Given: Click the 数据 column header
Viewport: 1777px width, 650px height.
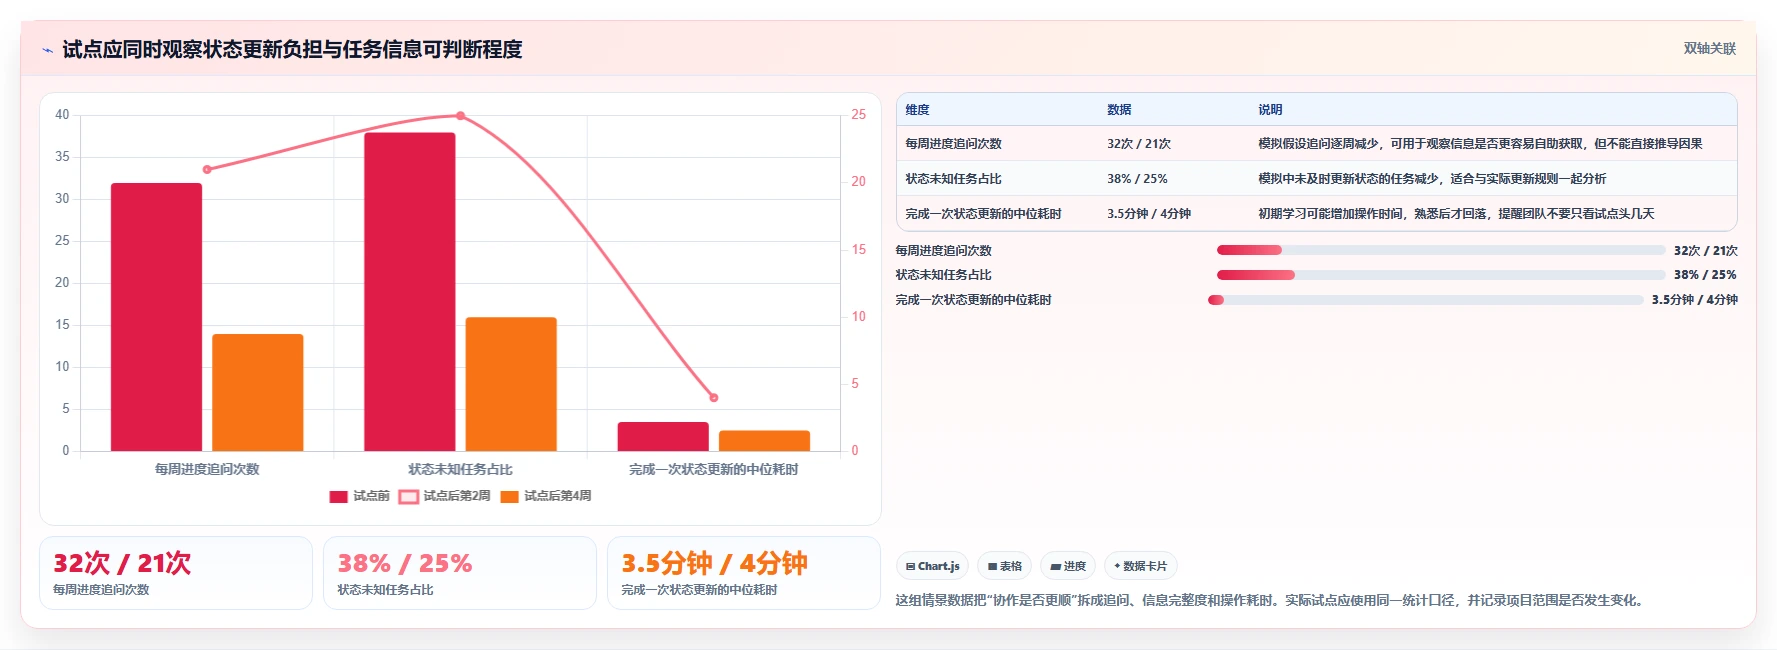Looking at the screenshot, I should 1119,110.
